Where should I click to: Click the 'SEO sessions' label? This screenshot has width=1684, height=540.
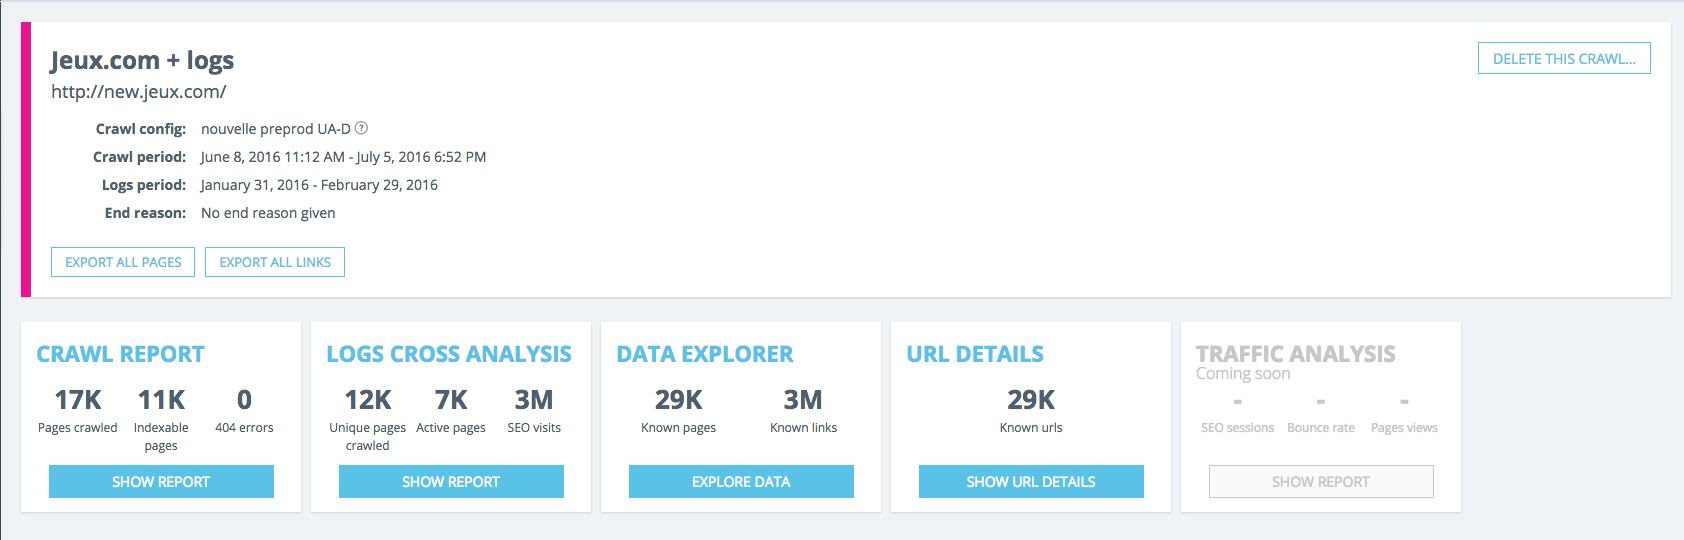pos(1238,428)
